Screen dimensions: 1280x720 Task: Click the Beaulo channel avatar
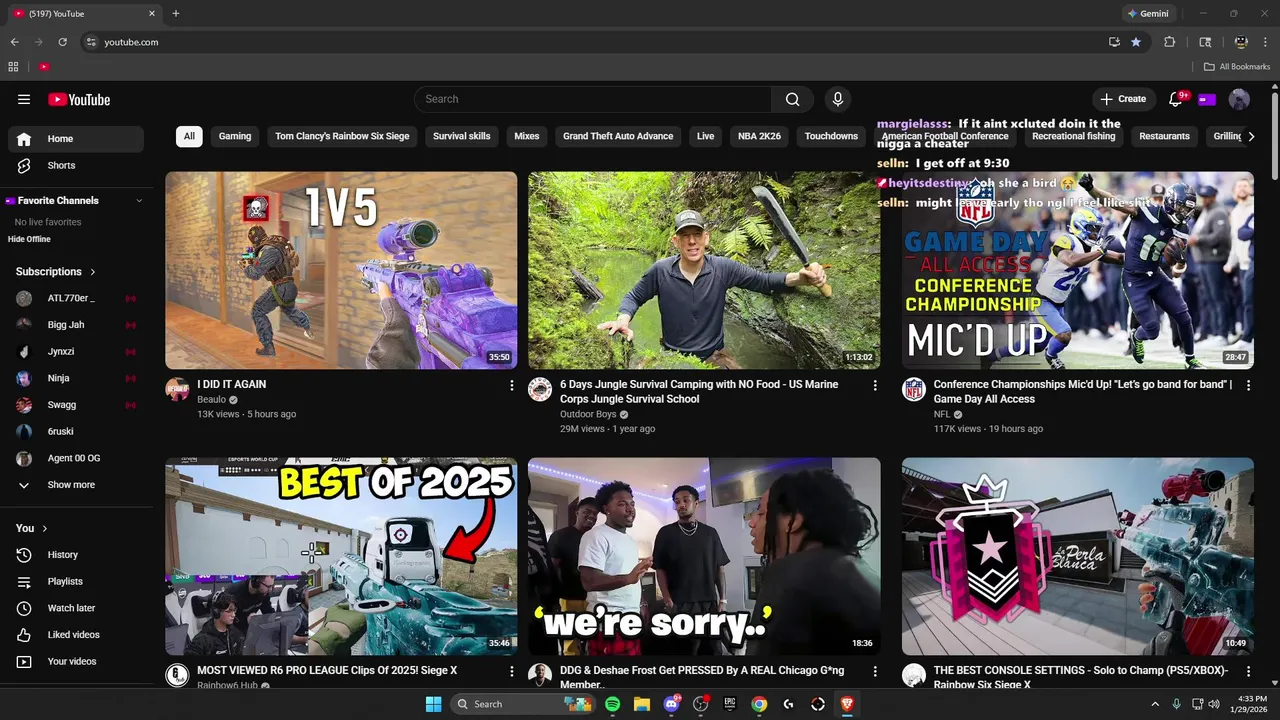tap(177, 390)
